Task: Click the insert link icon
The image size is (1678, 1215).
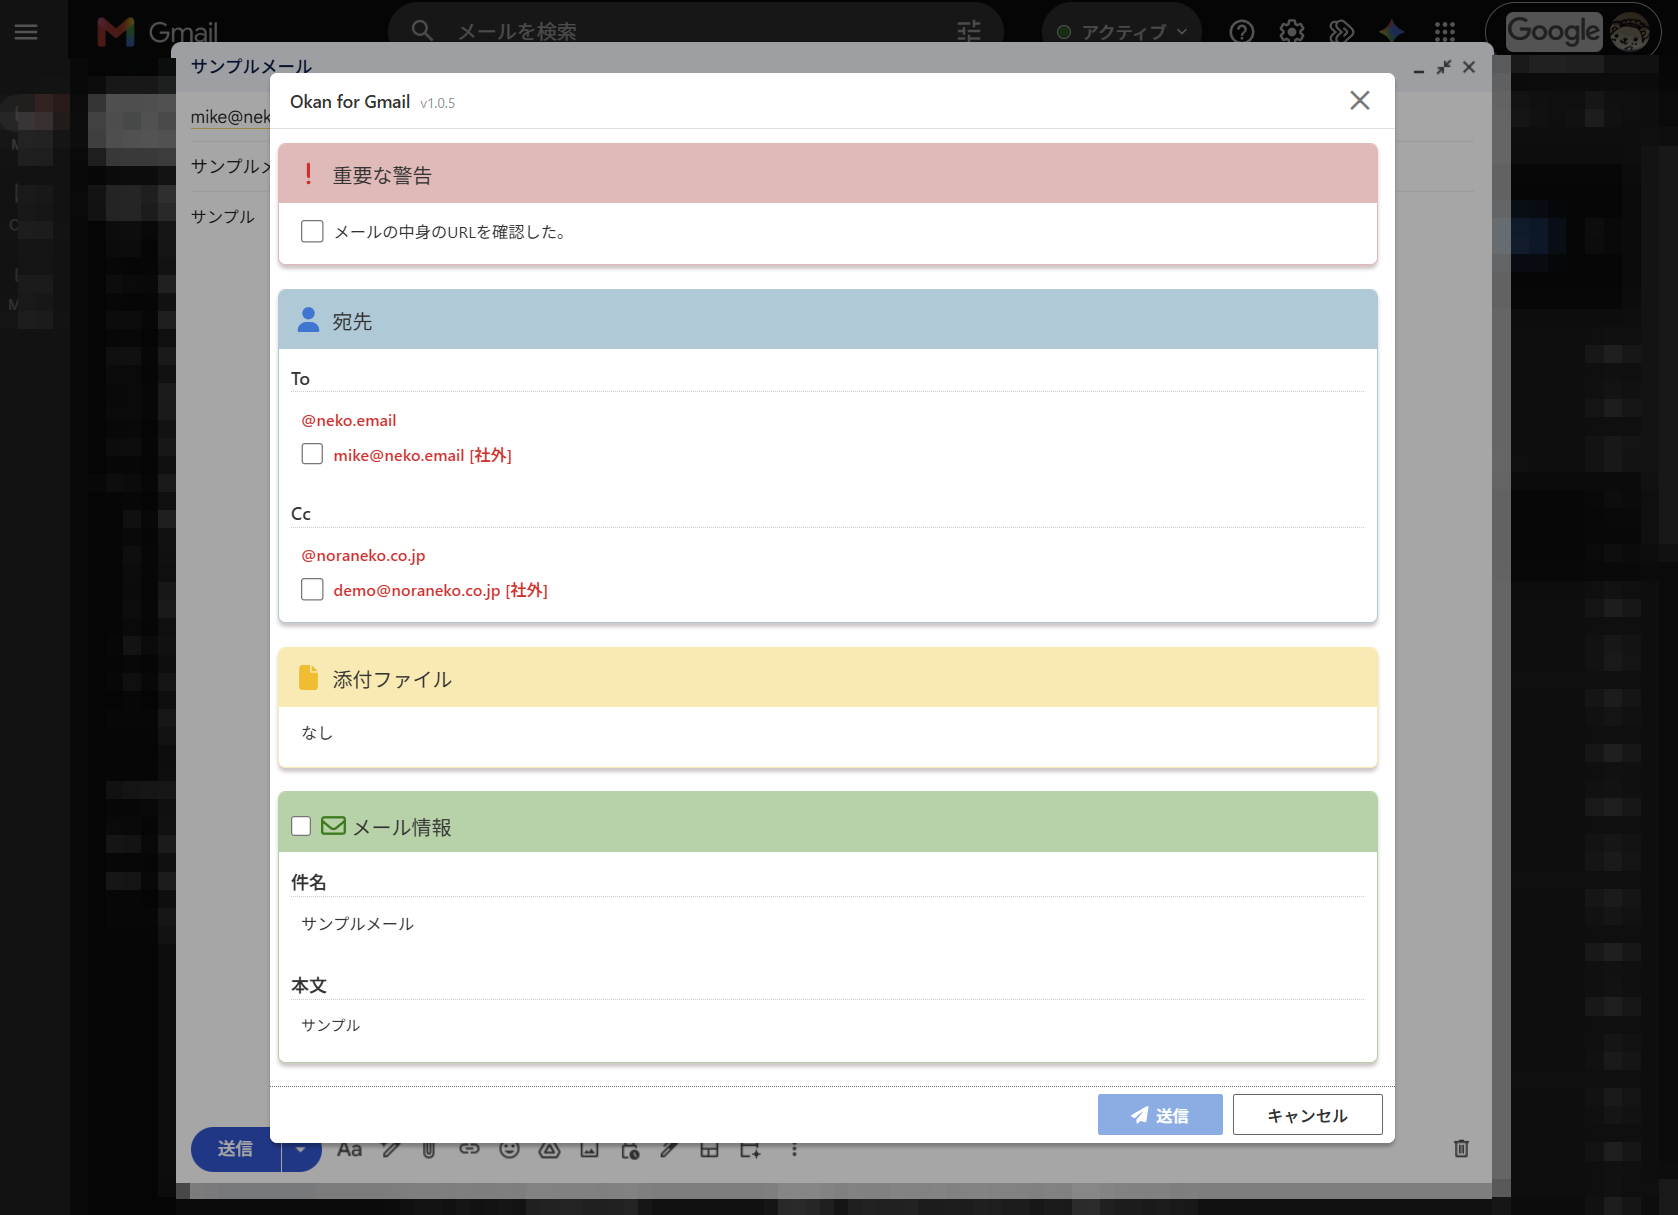Action: coord(469,1149)
